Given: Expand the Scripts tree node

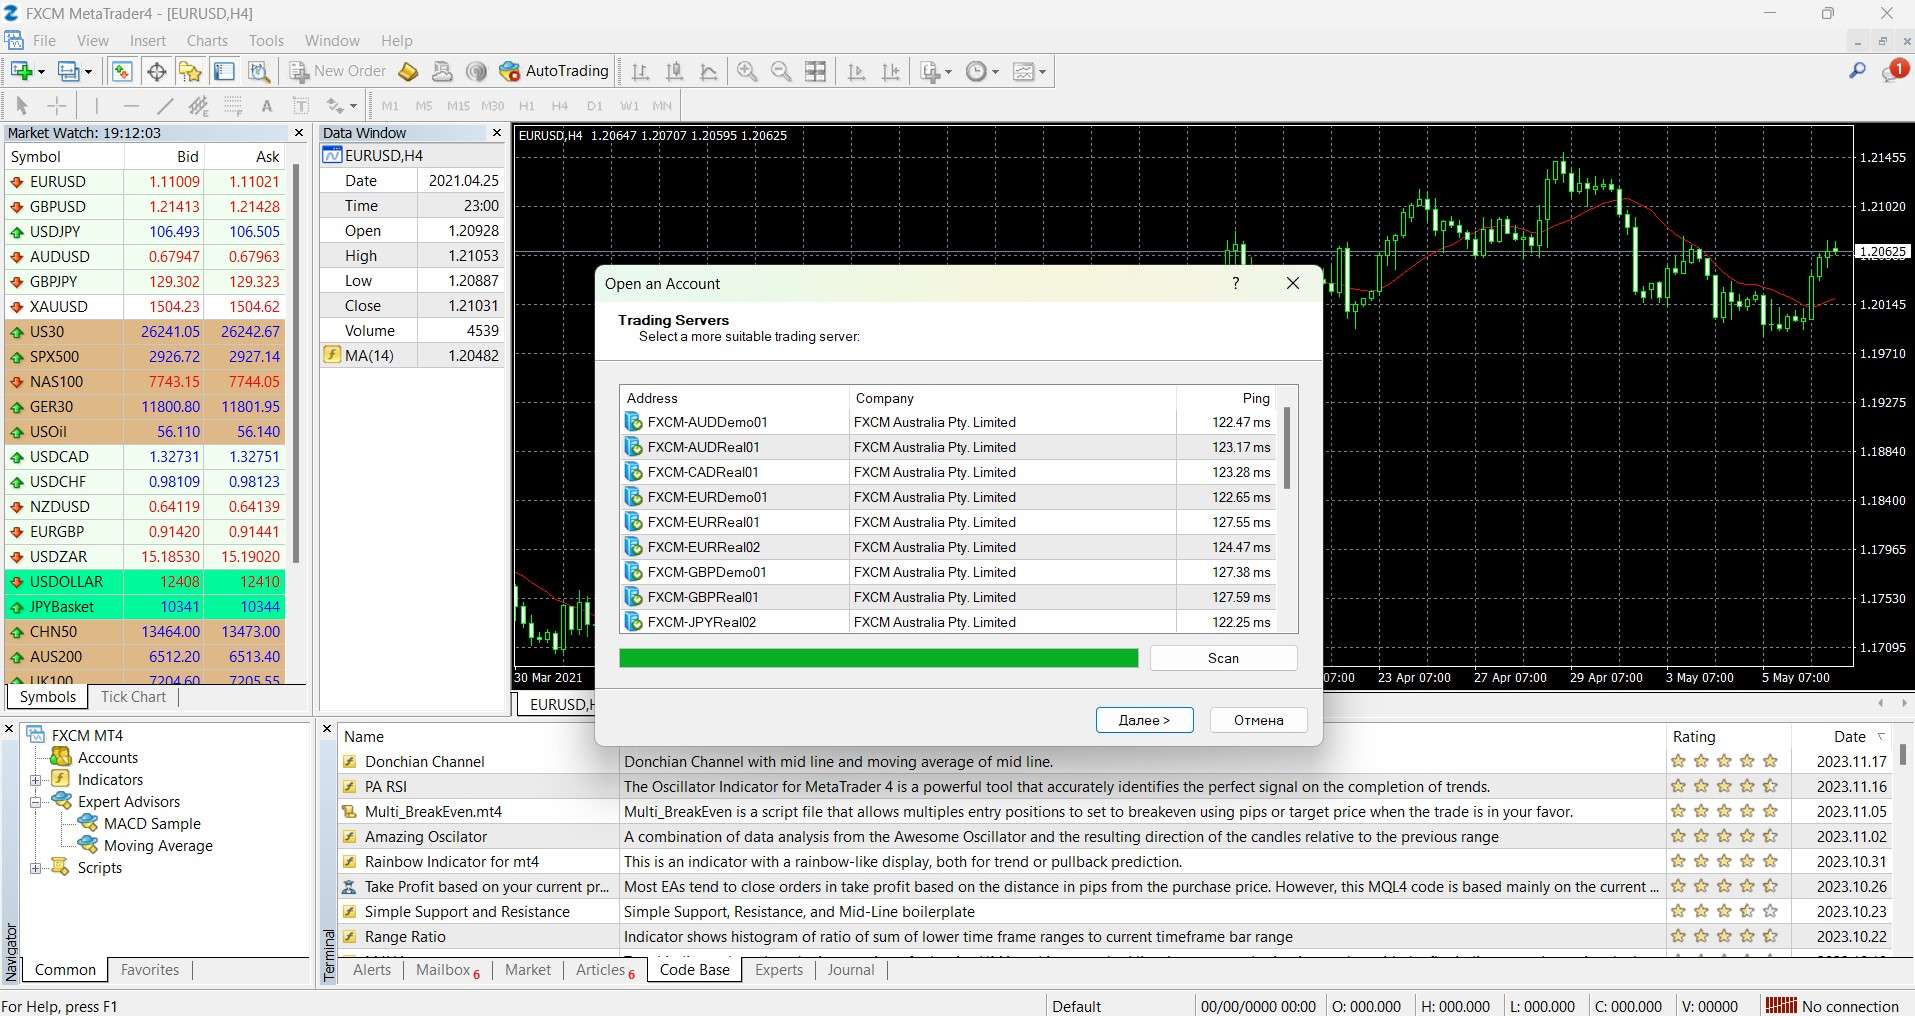Looking at the screenshot, I should 35,868.
